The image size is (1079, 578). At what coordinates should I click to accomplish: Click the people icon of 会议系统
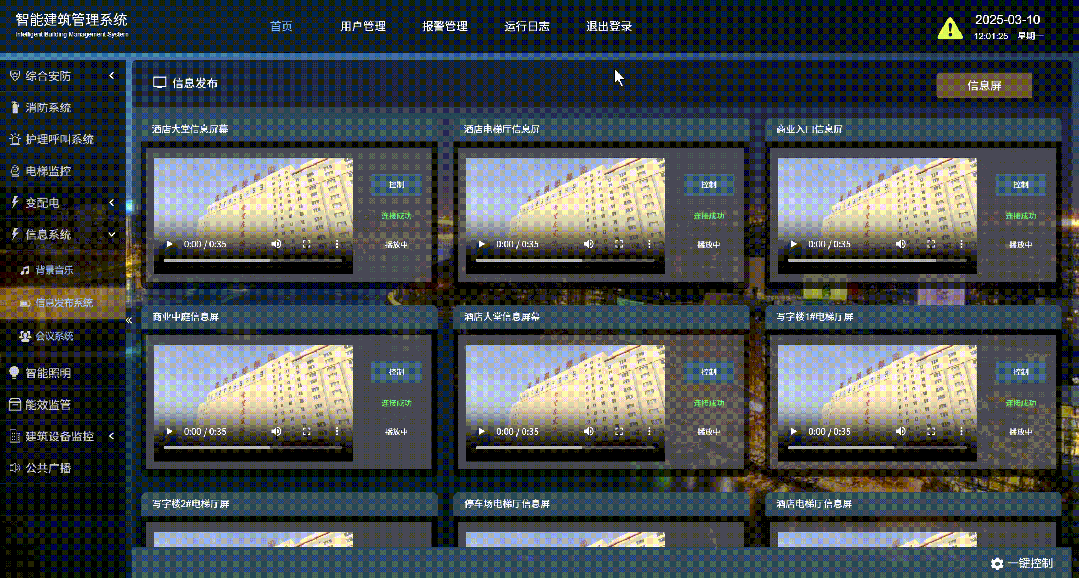(x=25, y=336)
